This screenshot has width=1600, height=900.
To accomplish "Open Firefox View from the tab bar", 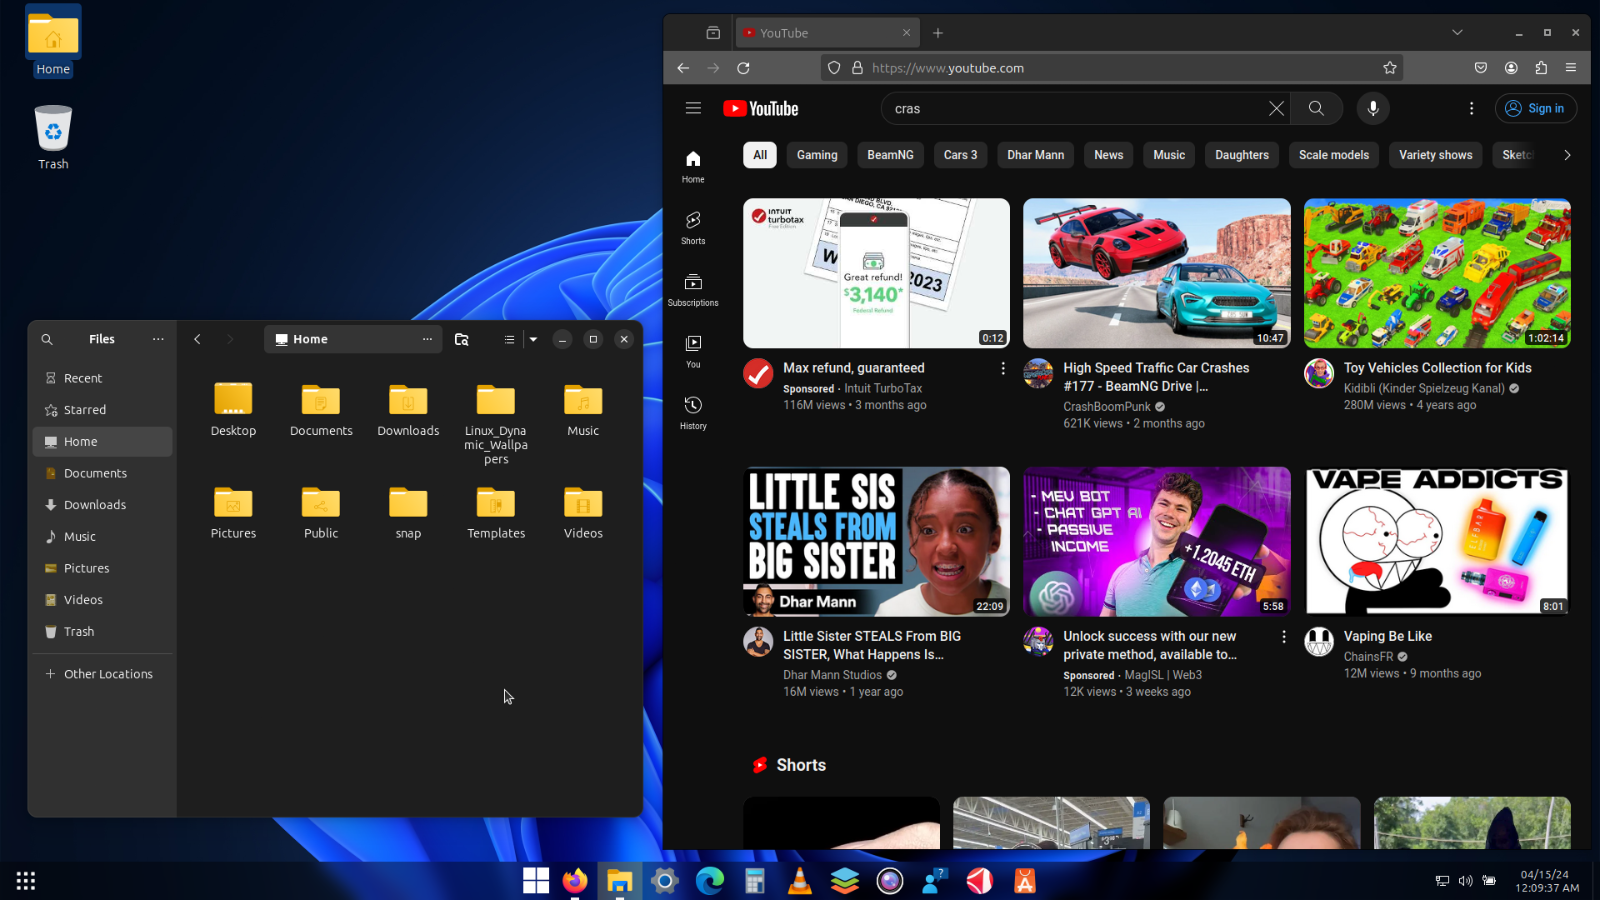I will [x=713, y=33].
